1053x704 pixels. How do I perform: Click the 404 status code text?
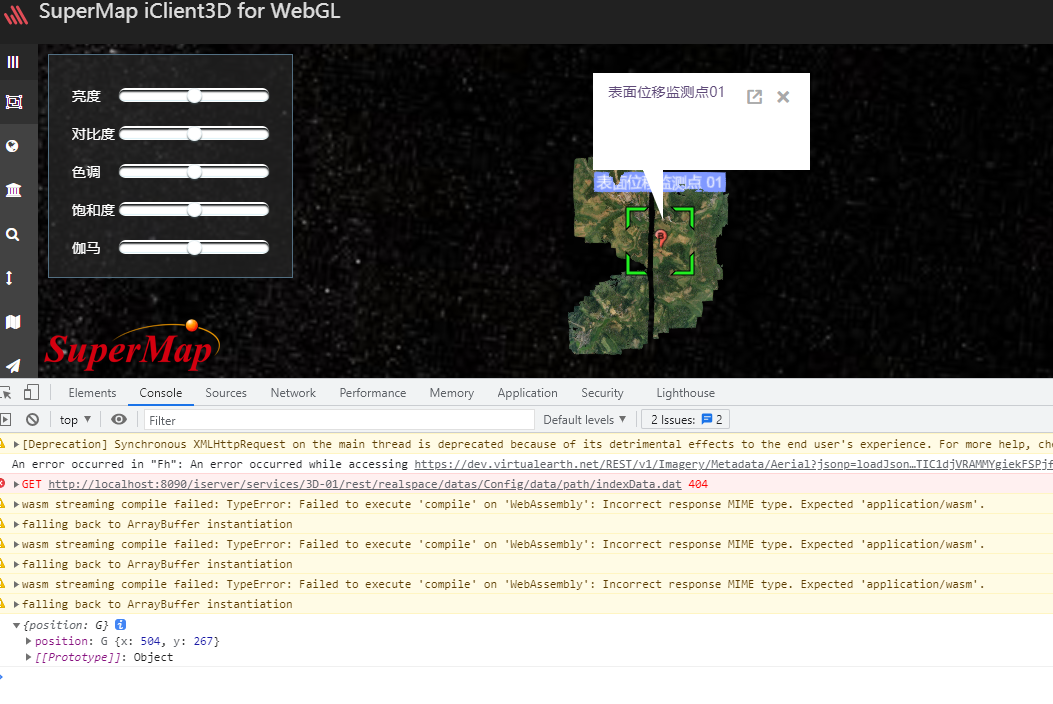(x=698, y=484)
